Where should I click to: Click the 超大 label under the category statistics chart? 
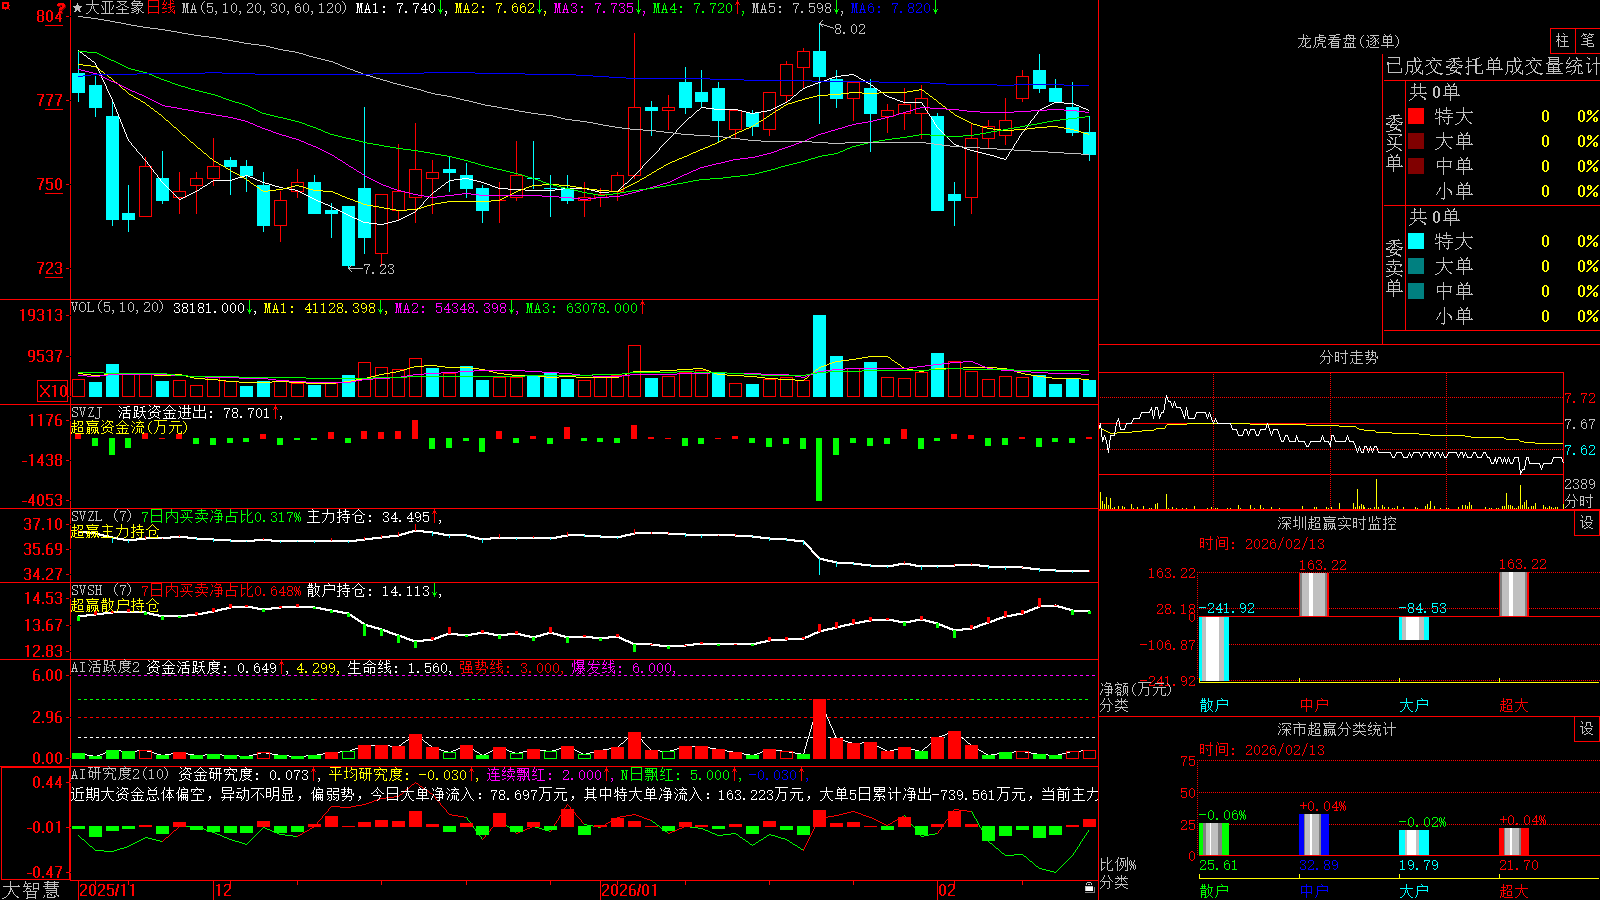pyautogui.click(x=1514, y=891)
